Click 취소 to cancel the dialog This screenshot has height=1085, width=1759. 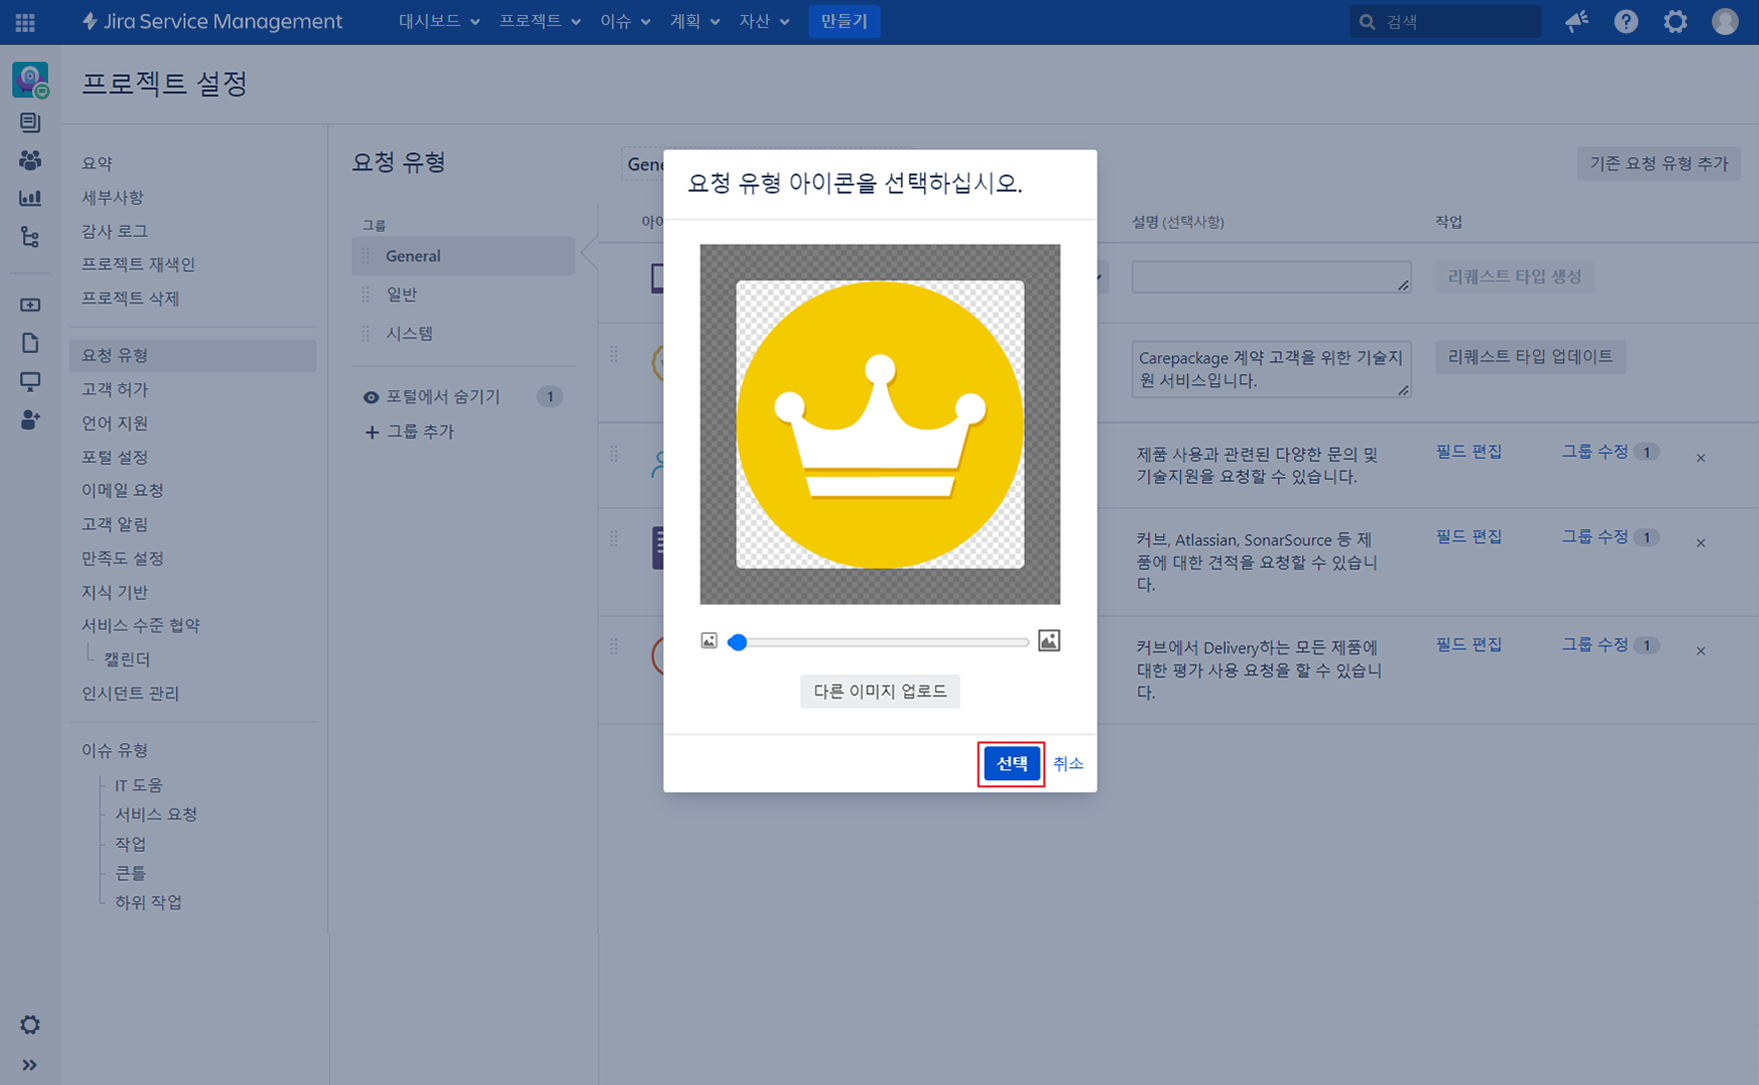point(1068,764)
